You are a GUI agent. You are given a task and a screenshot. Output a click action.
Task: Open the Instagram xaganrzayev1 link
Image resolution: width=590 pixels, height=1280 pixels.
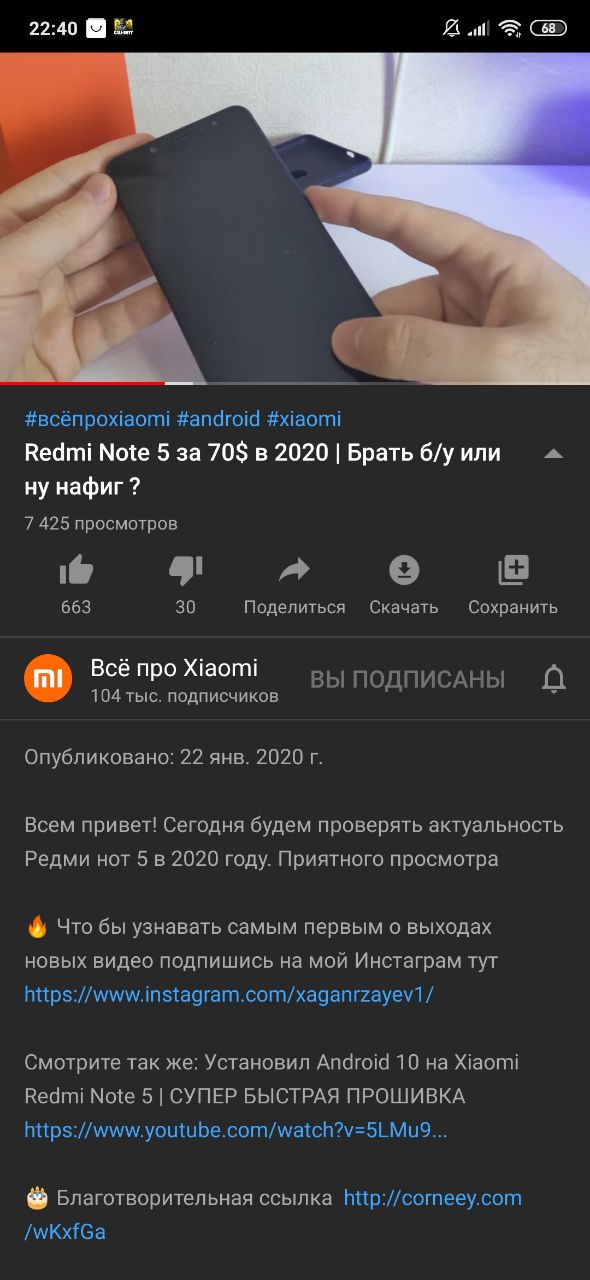[x=229, y=995]
